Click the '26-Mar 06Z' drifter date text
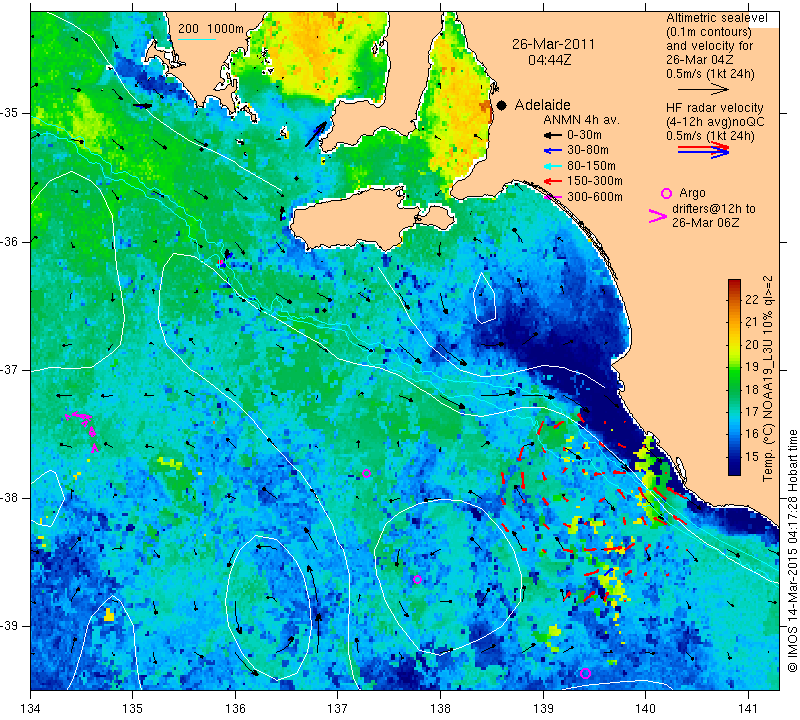 706,223
